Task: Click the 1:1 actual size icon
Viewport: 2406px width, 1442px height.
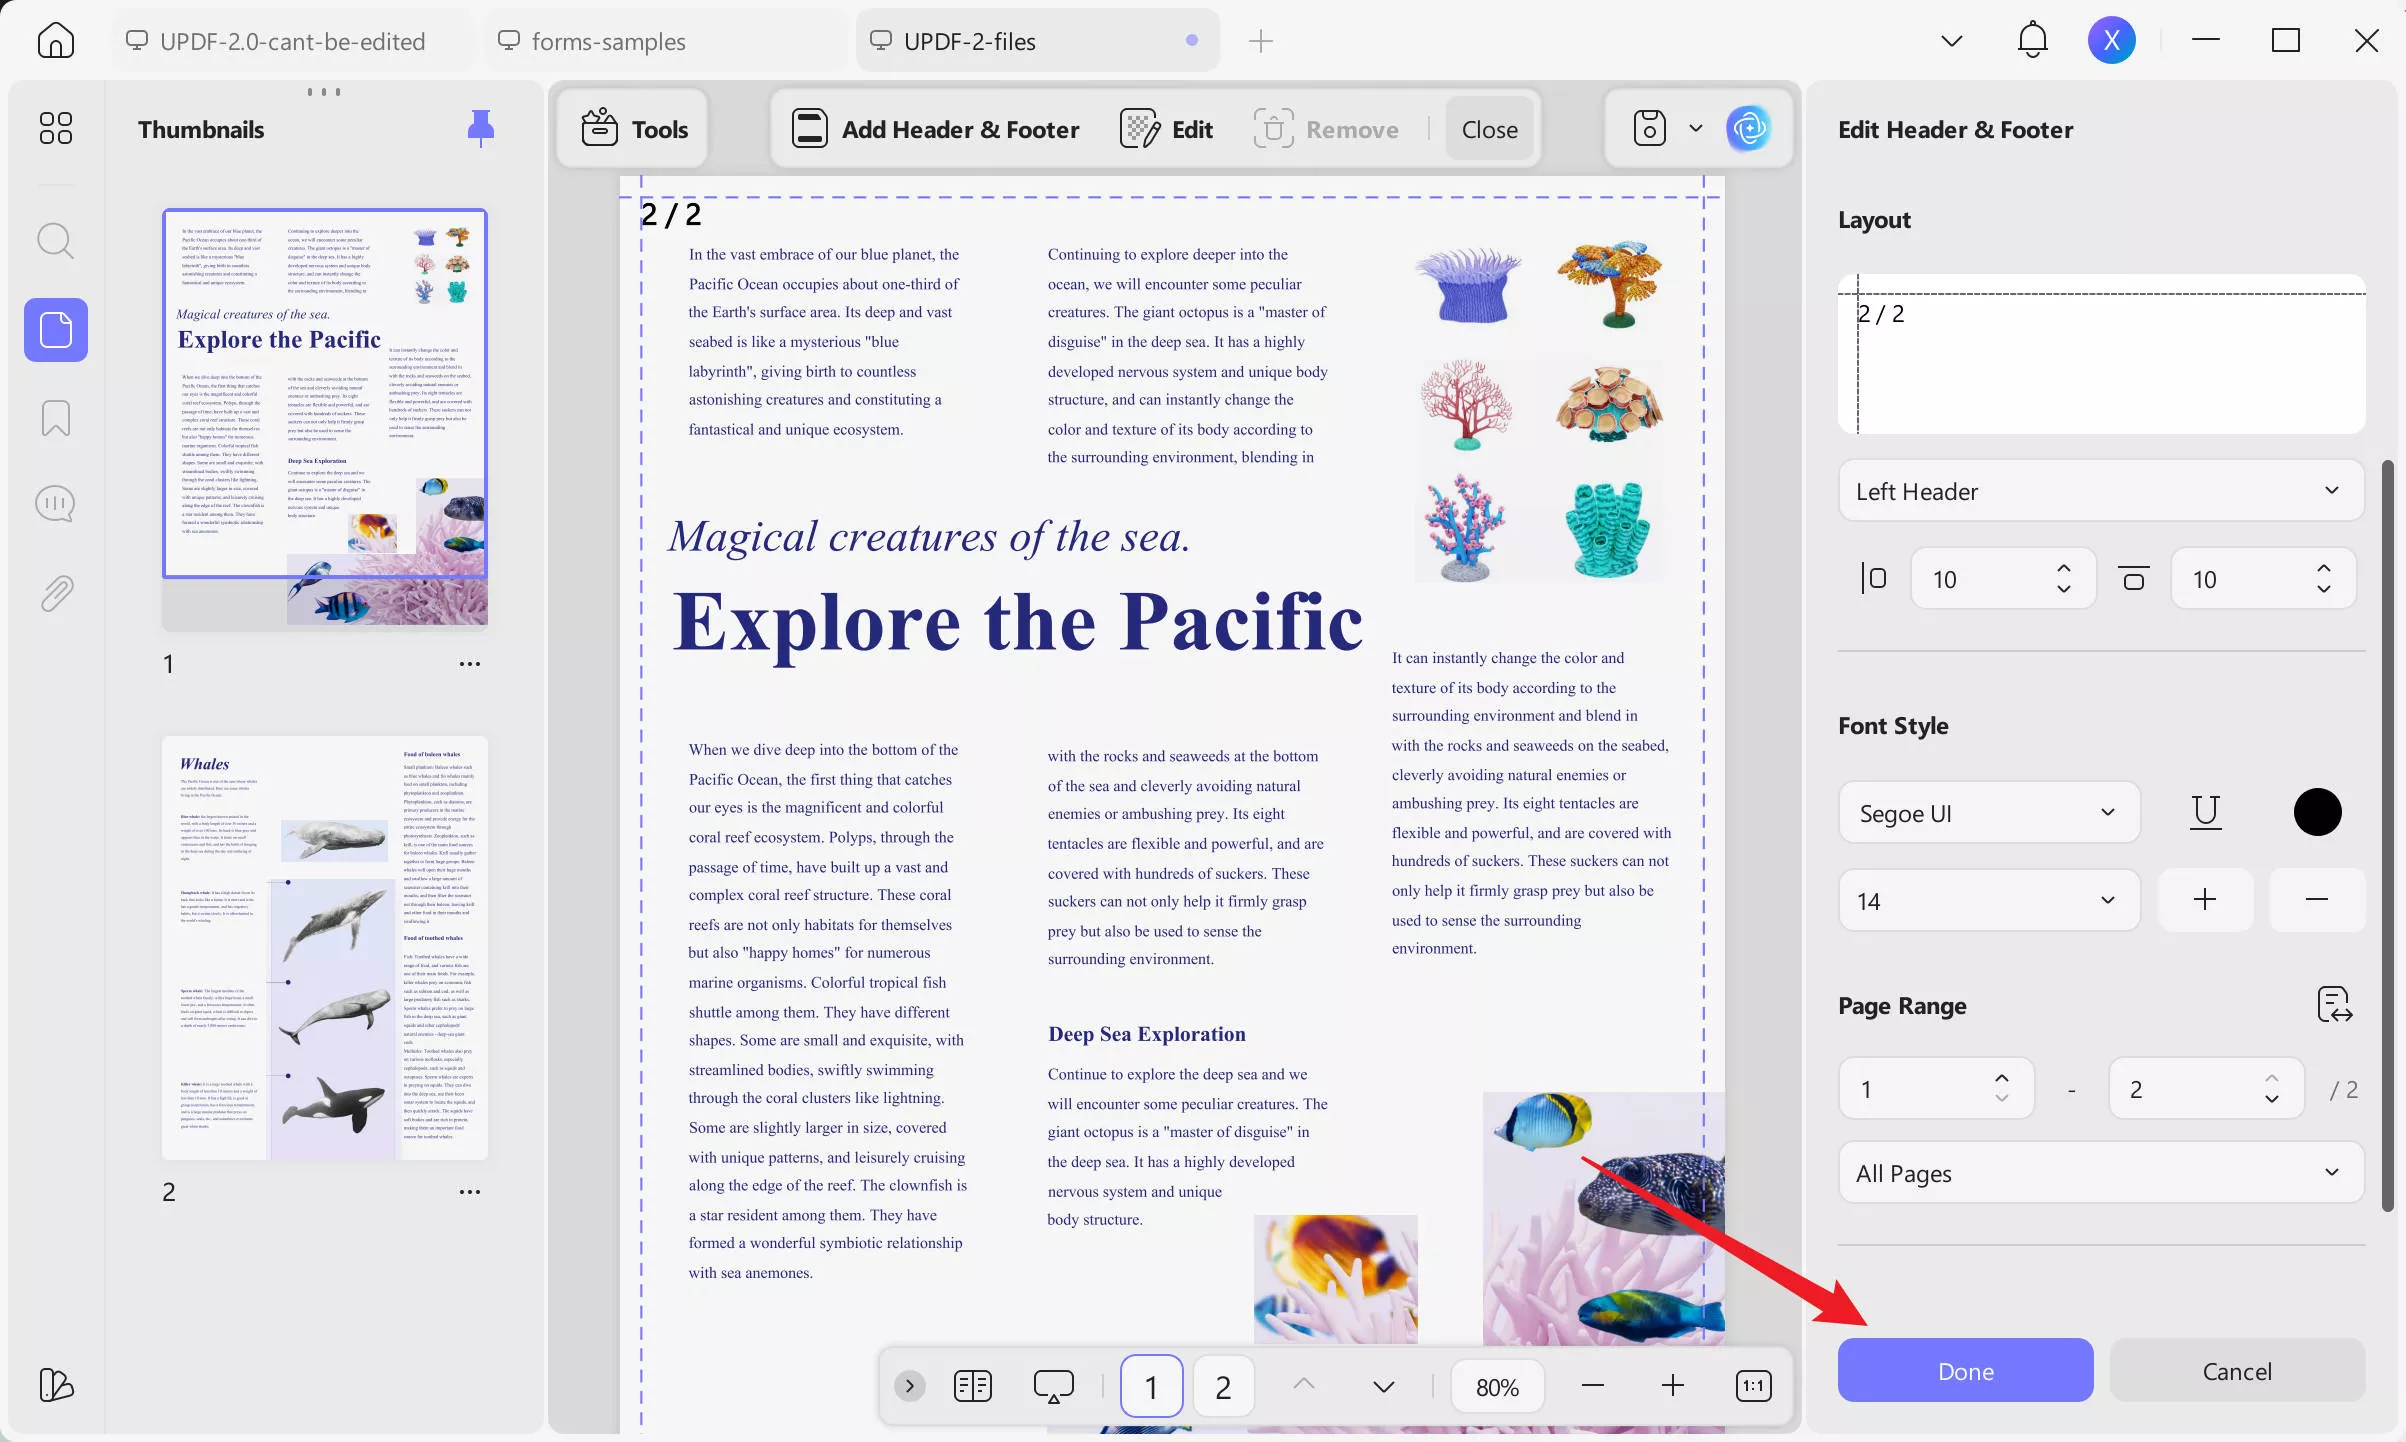Action: coord(1754,1386)
